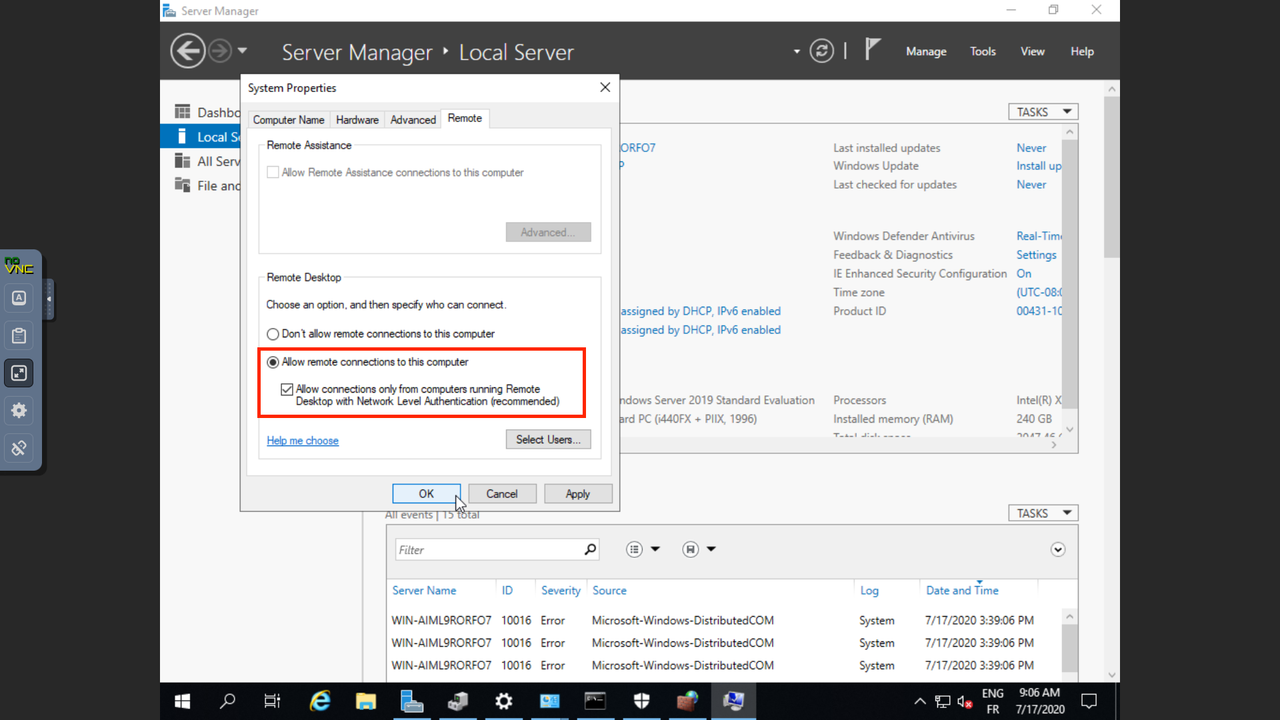
Task: Click the Server Manager forward arrow
Action: pos(220,51)
